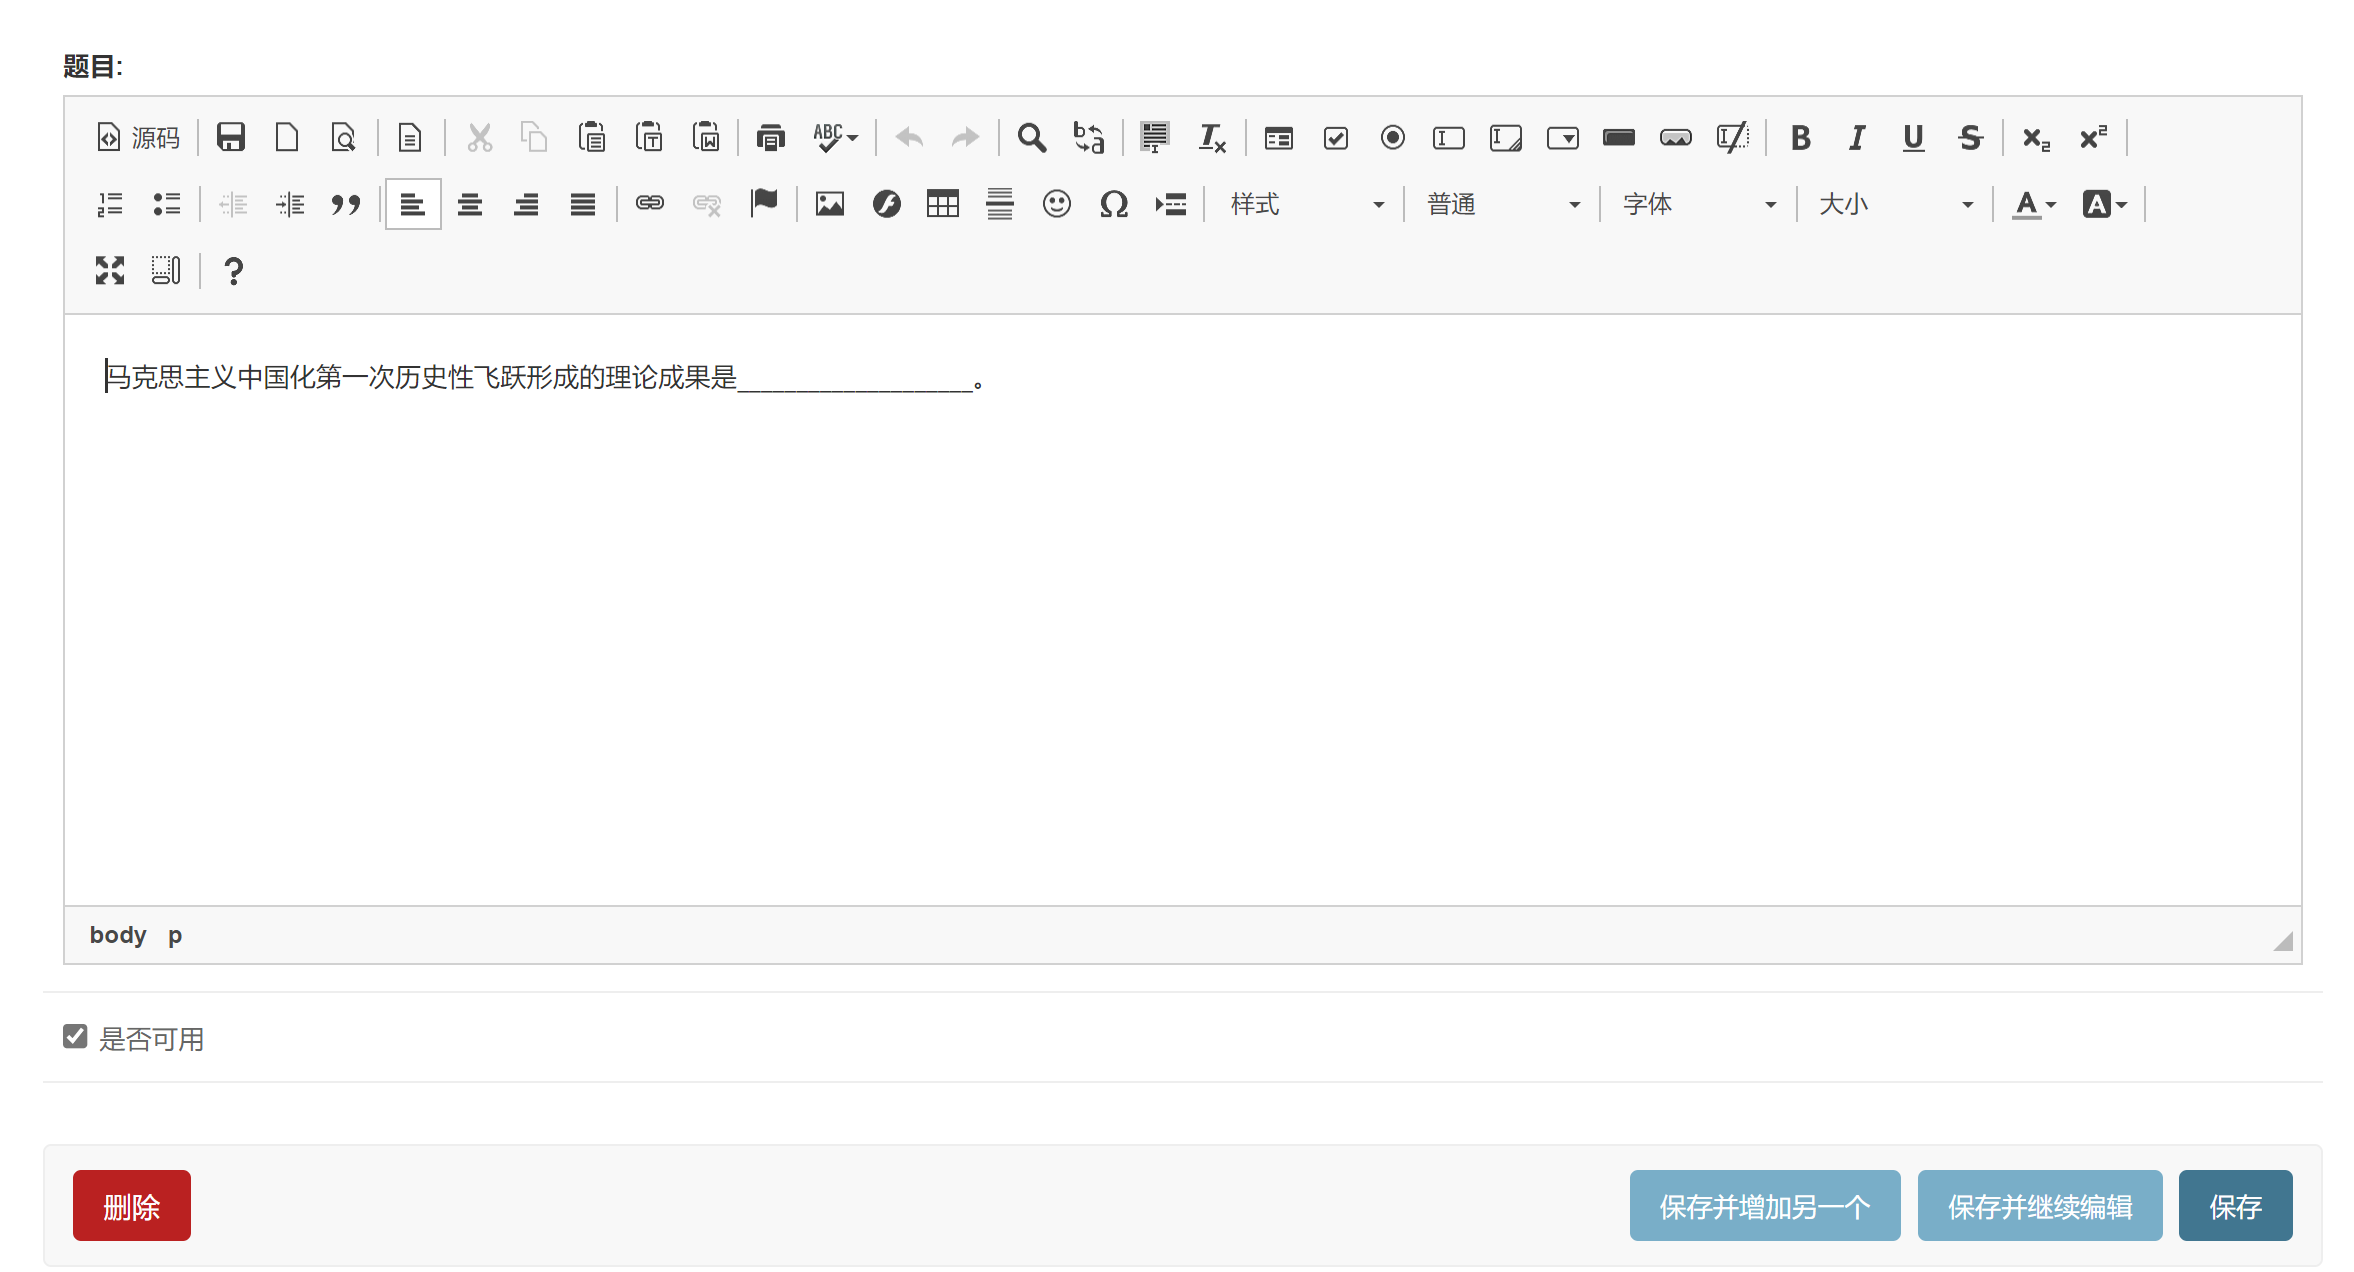
Task: Insert a numbered list
Action: tap(110, 204)
